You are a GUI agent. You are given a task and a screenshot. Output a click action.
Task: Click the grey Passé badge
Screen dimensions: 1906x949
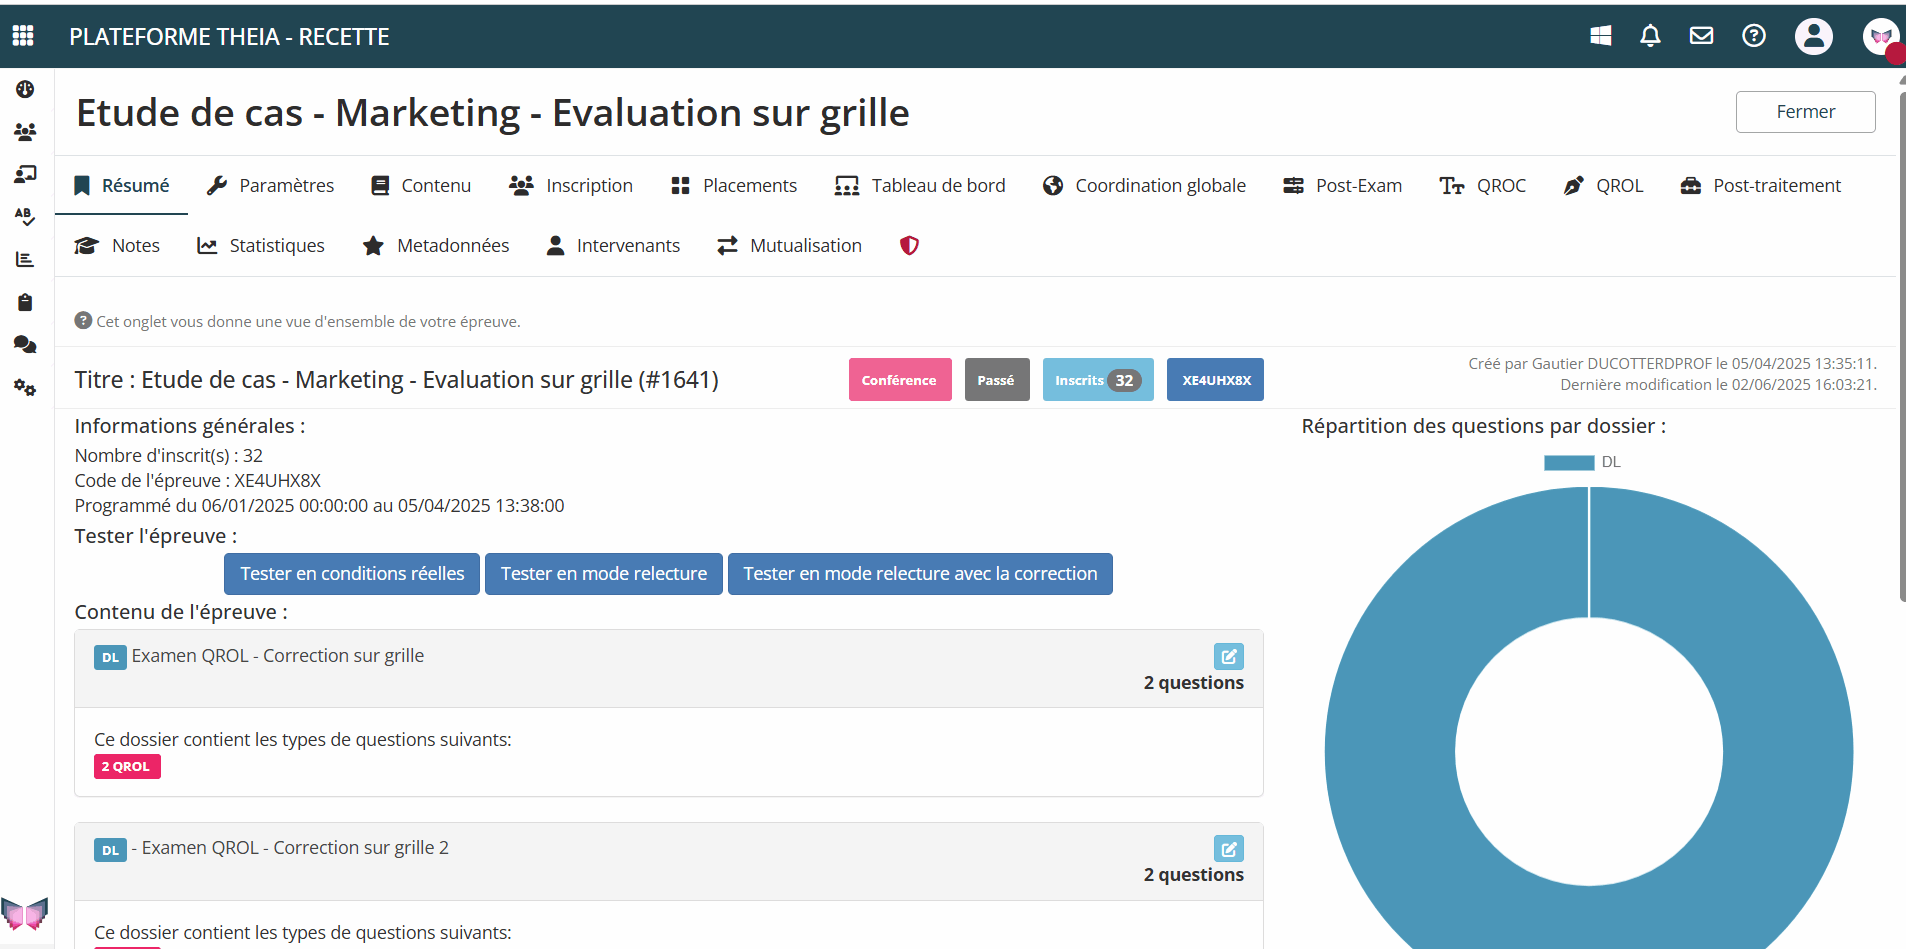coord(997,380)
